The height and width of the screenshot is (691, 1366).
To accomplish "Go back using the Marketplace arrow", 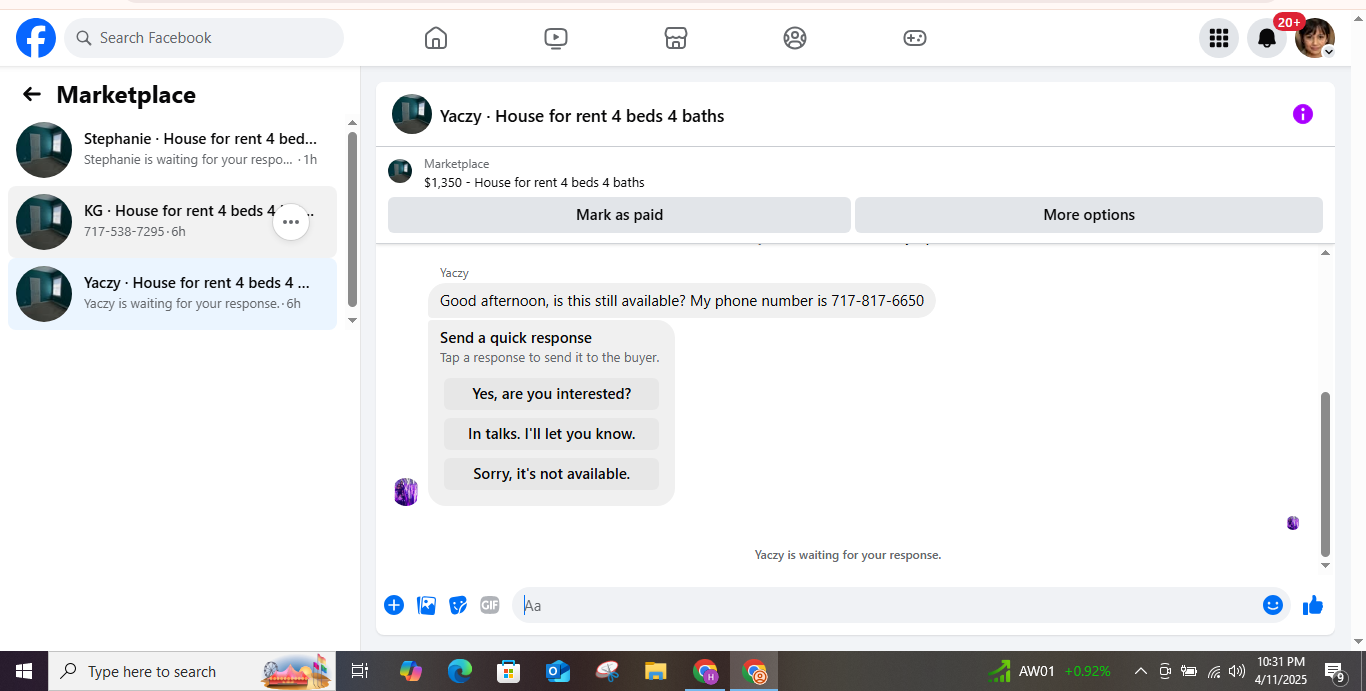I will click(x=32, y=94).
